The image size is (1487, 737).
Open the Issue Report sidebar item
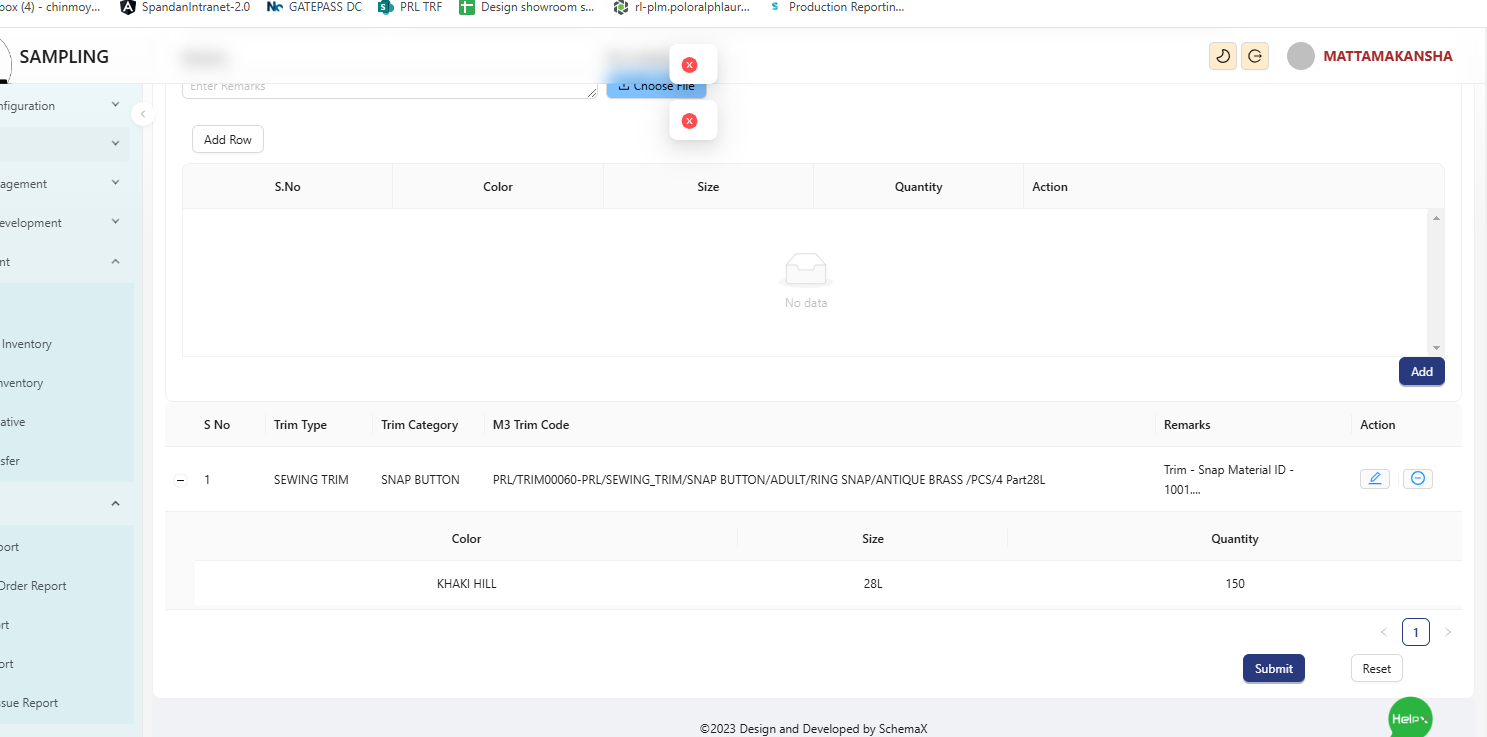[30, 703]
